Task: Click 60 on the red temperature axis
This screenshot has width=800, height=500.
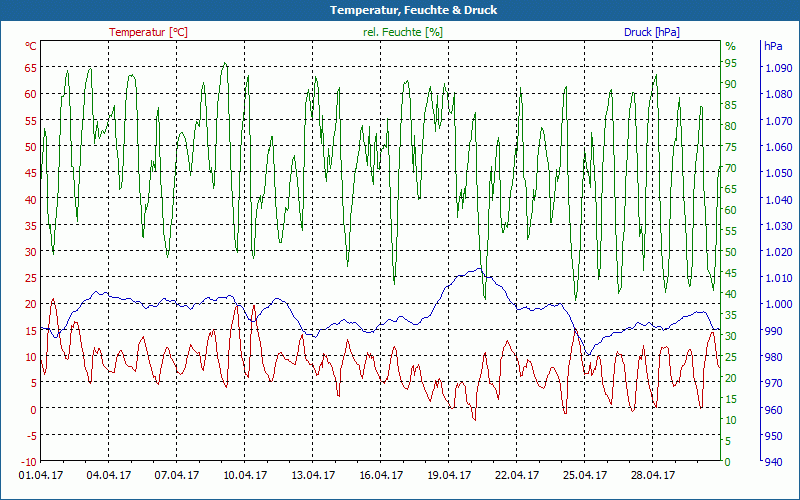Action: pyautogui.click(x=31, y=93)
